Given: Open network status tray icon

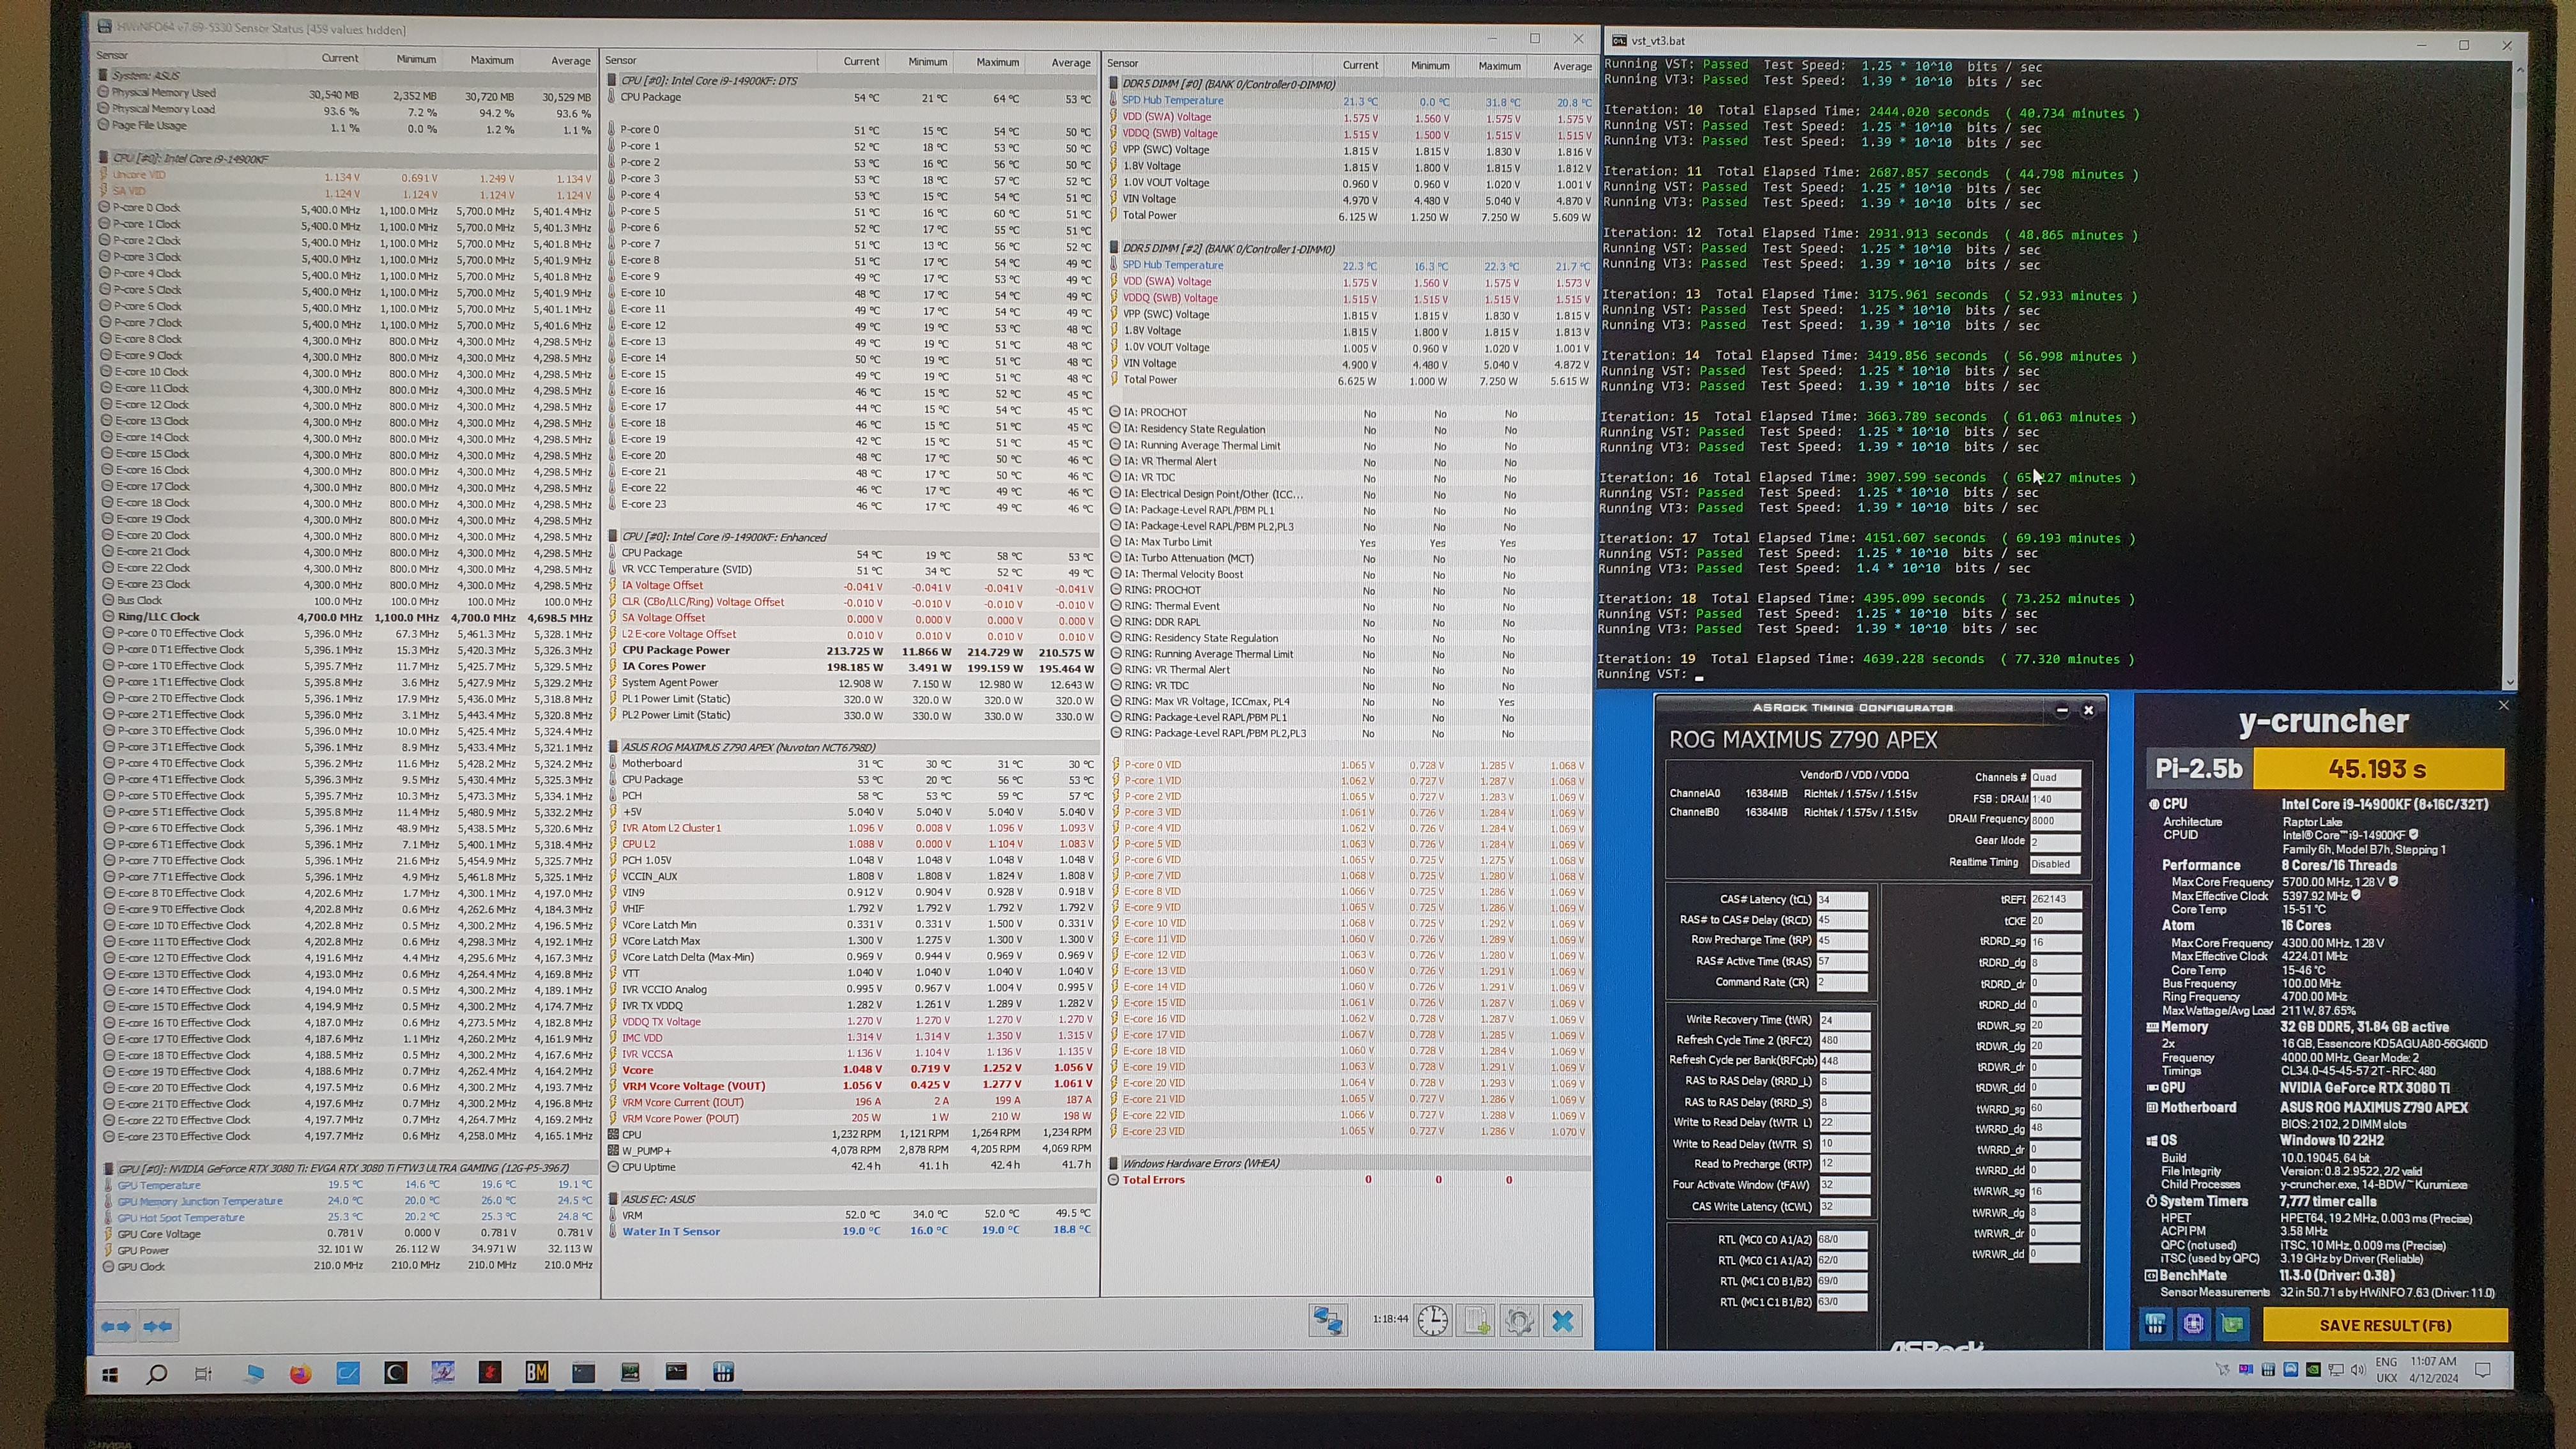Looking at the screenshot, I should click(2336, 1370).
